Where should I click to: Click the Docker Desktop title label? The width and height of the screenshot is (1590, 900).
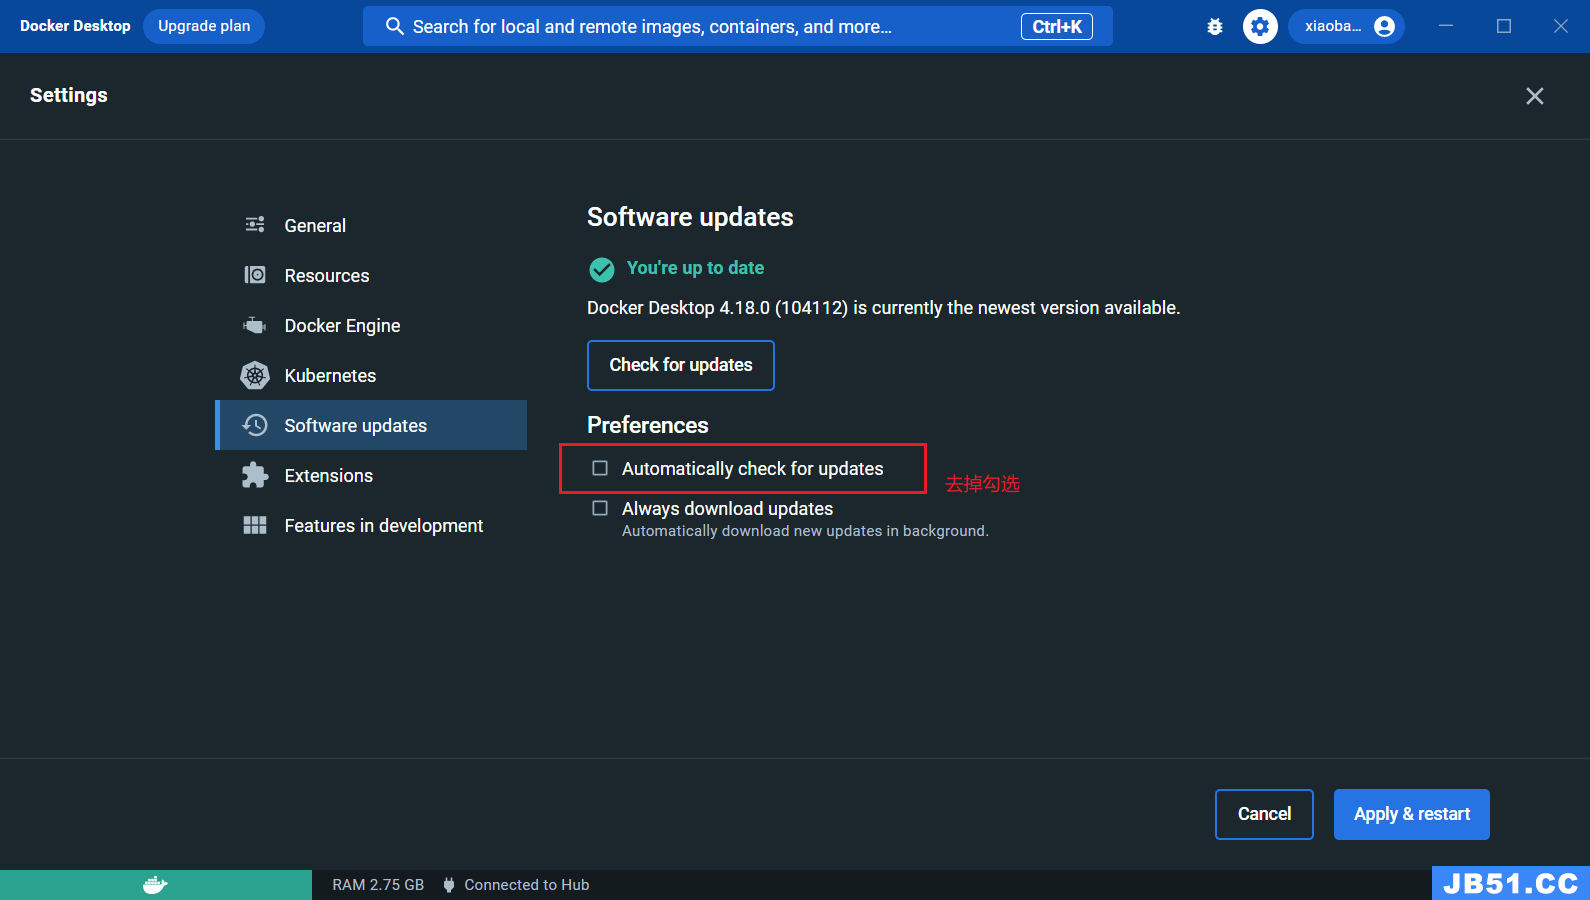(x=75, y=26)
